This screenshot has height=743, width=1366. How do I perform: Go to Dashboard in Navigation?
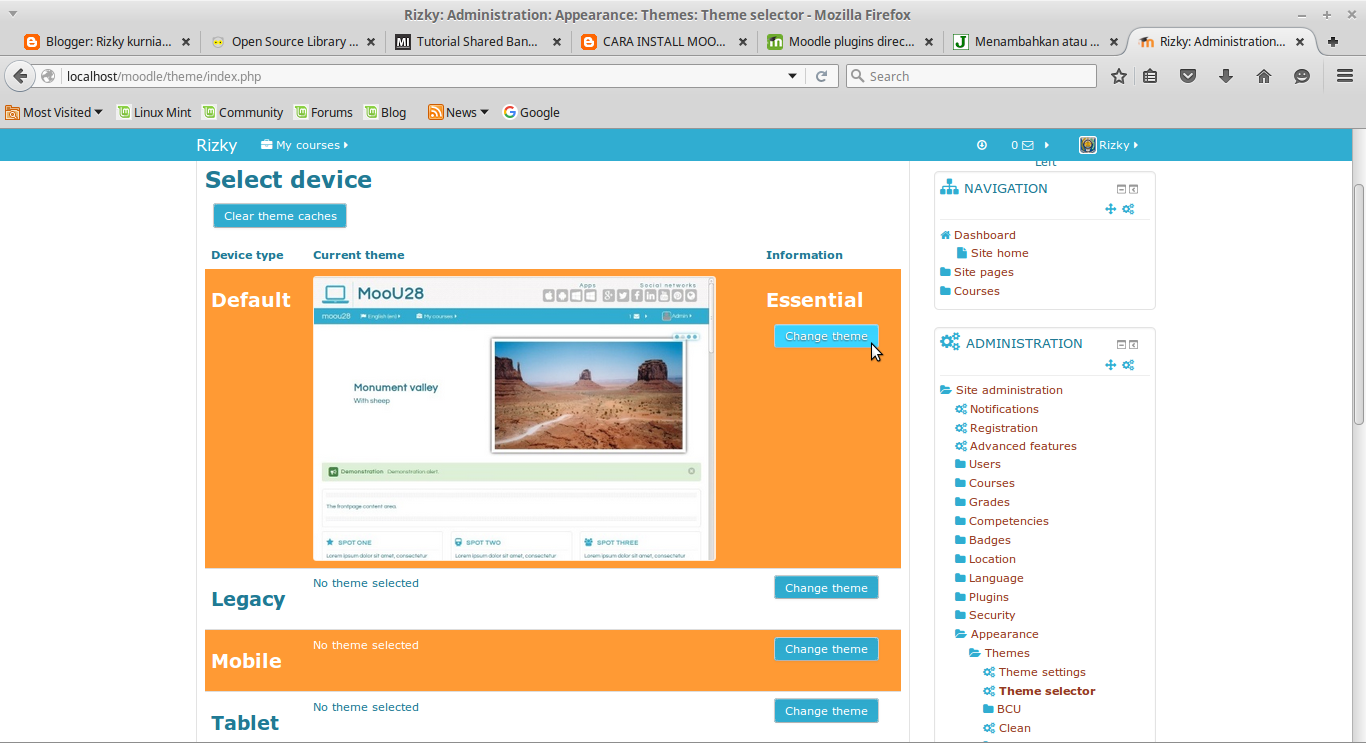[984, 235]
